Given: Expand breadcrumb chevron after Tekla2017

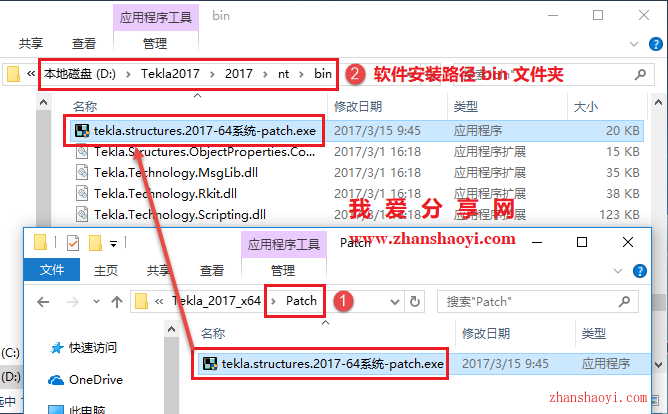Looking at the screenshot, I should click(x=212, y=75).
